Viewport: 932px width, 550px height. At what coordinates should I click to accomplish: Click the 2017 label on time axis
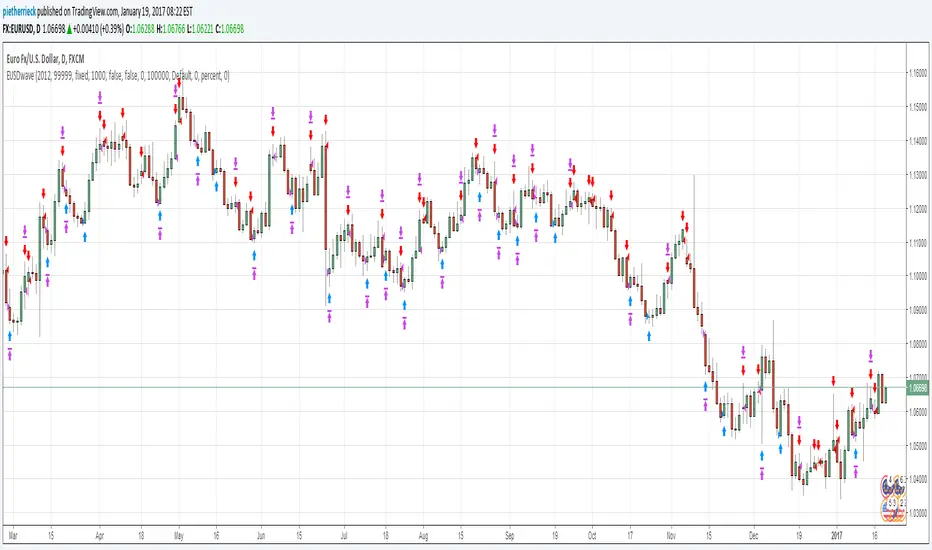pyautogui.click(x=836, y=536)
